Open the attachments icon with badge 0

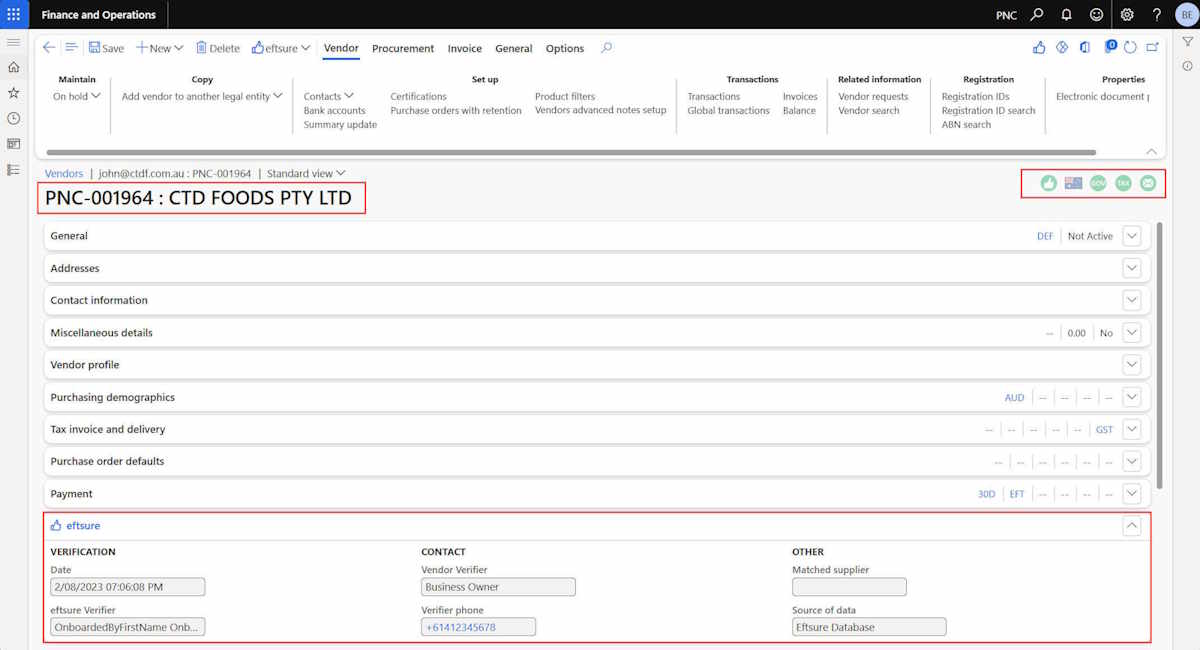[x=1110, y=46]
